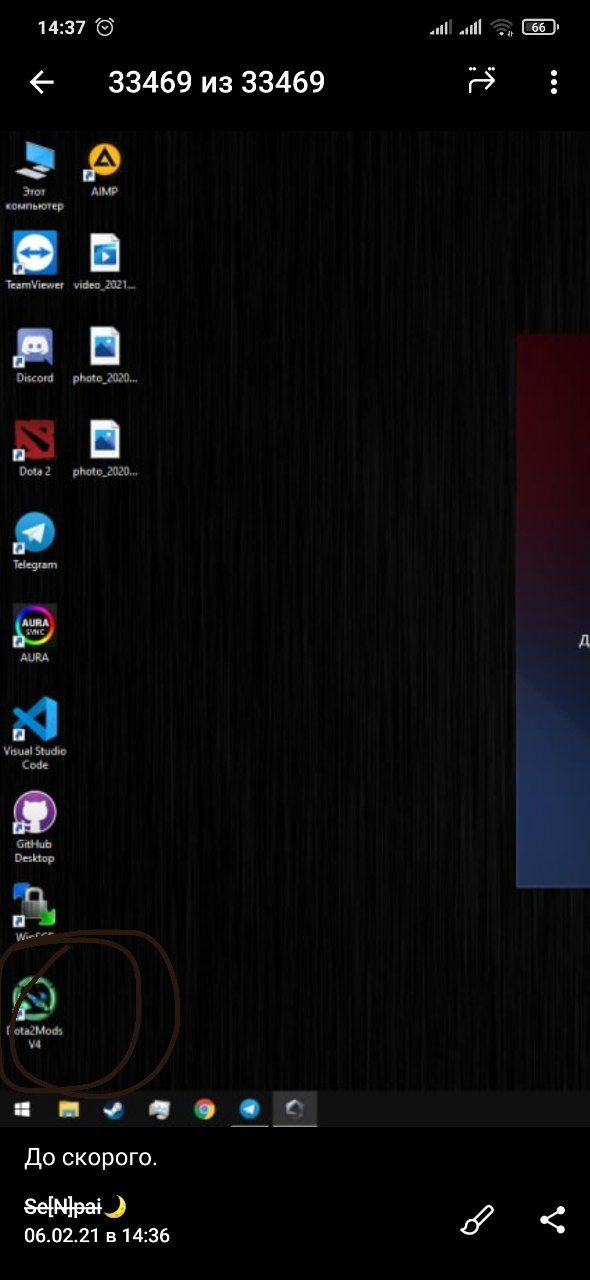The width and height of the screenshot is (590, 1280).
Task: Select the photo_2020 file beside Discord
Action: tap(104, 355)
